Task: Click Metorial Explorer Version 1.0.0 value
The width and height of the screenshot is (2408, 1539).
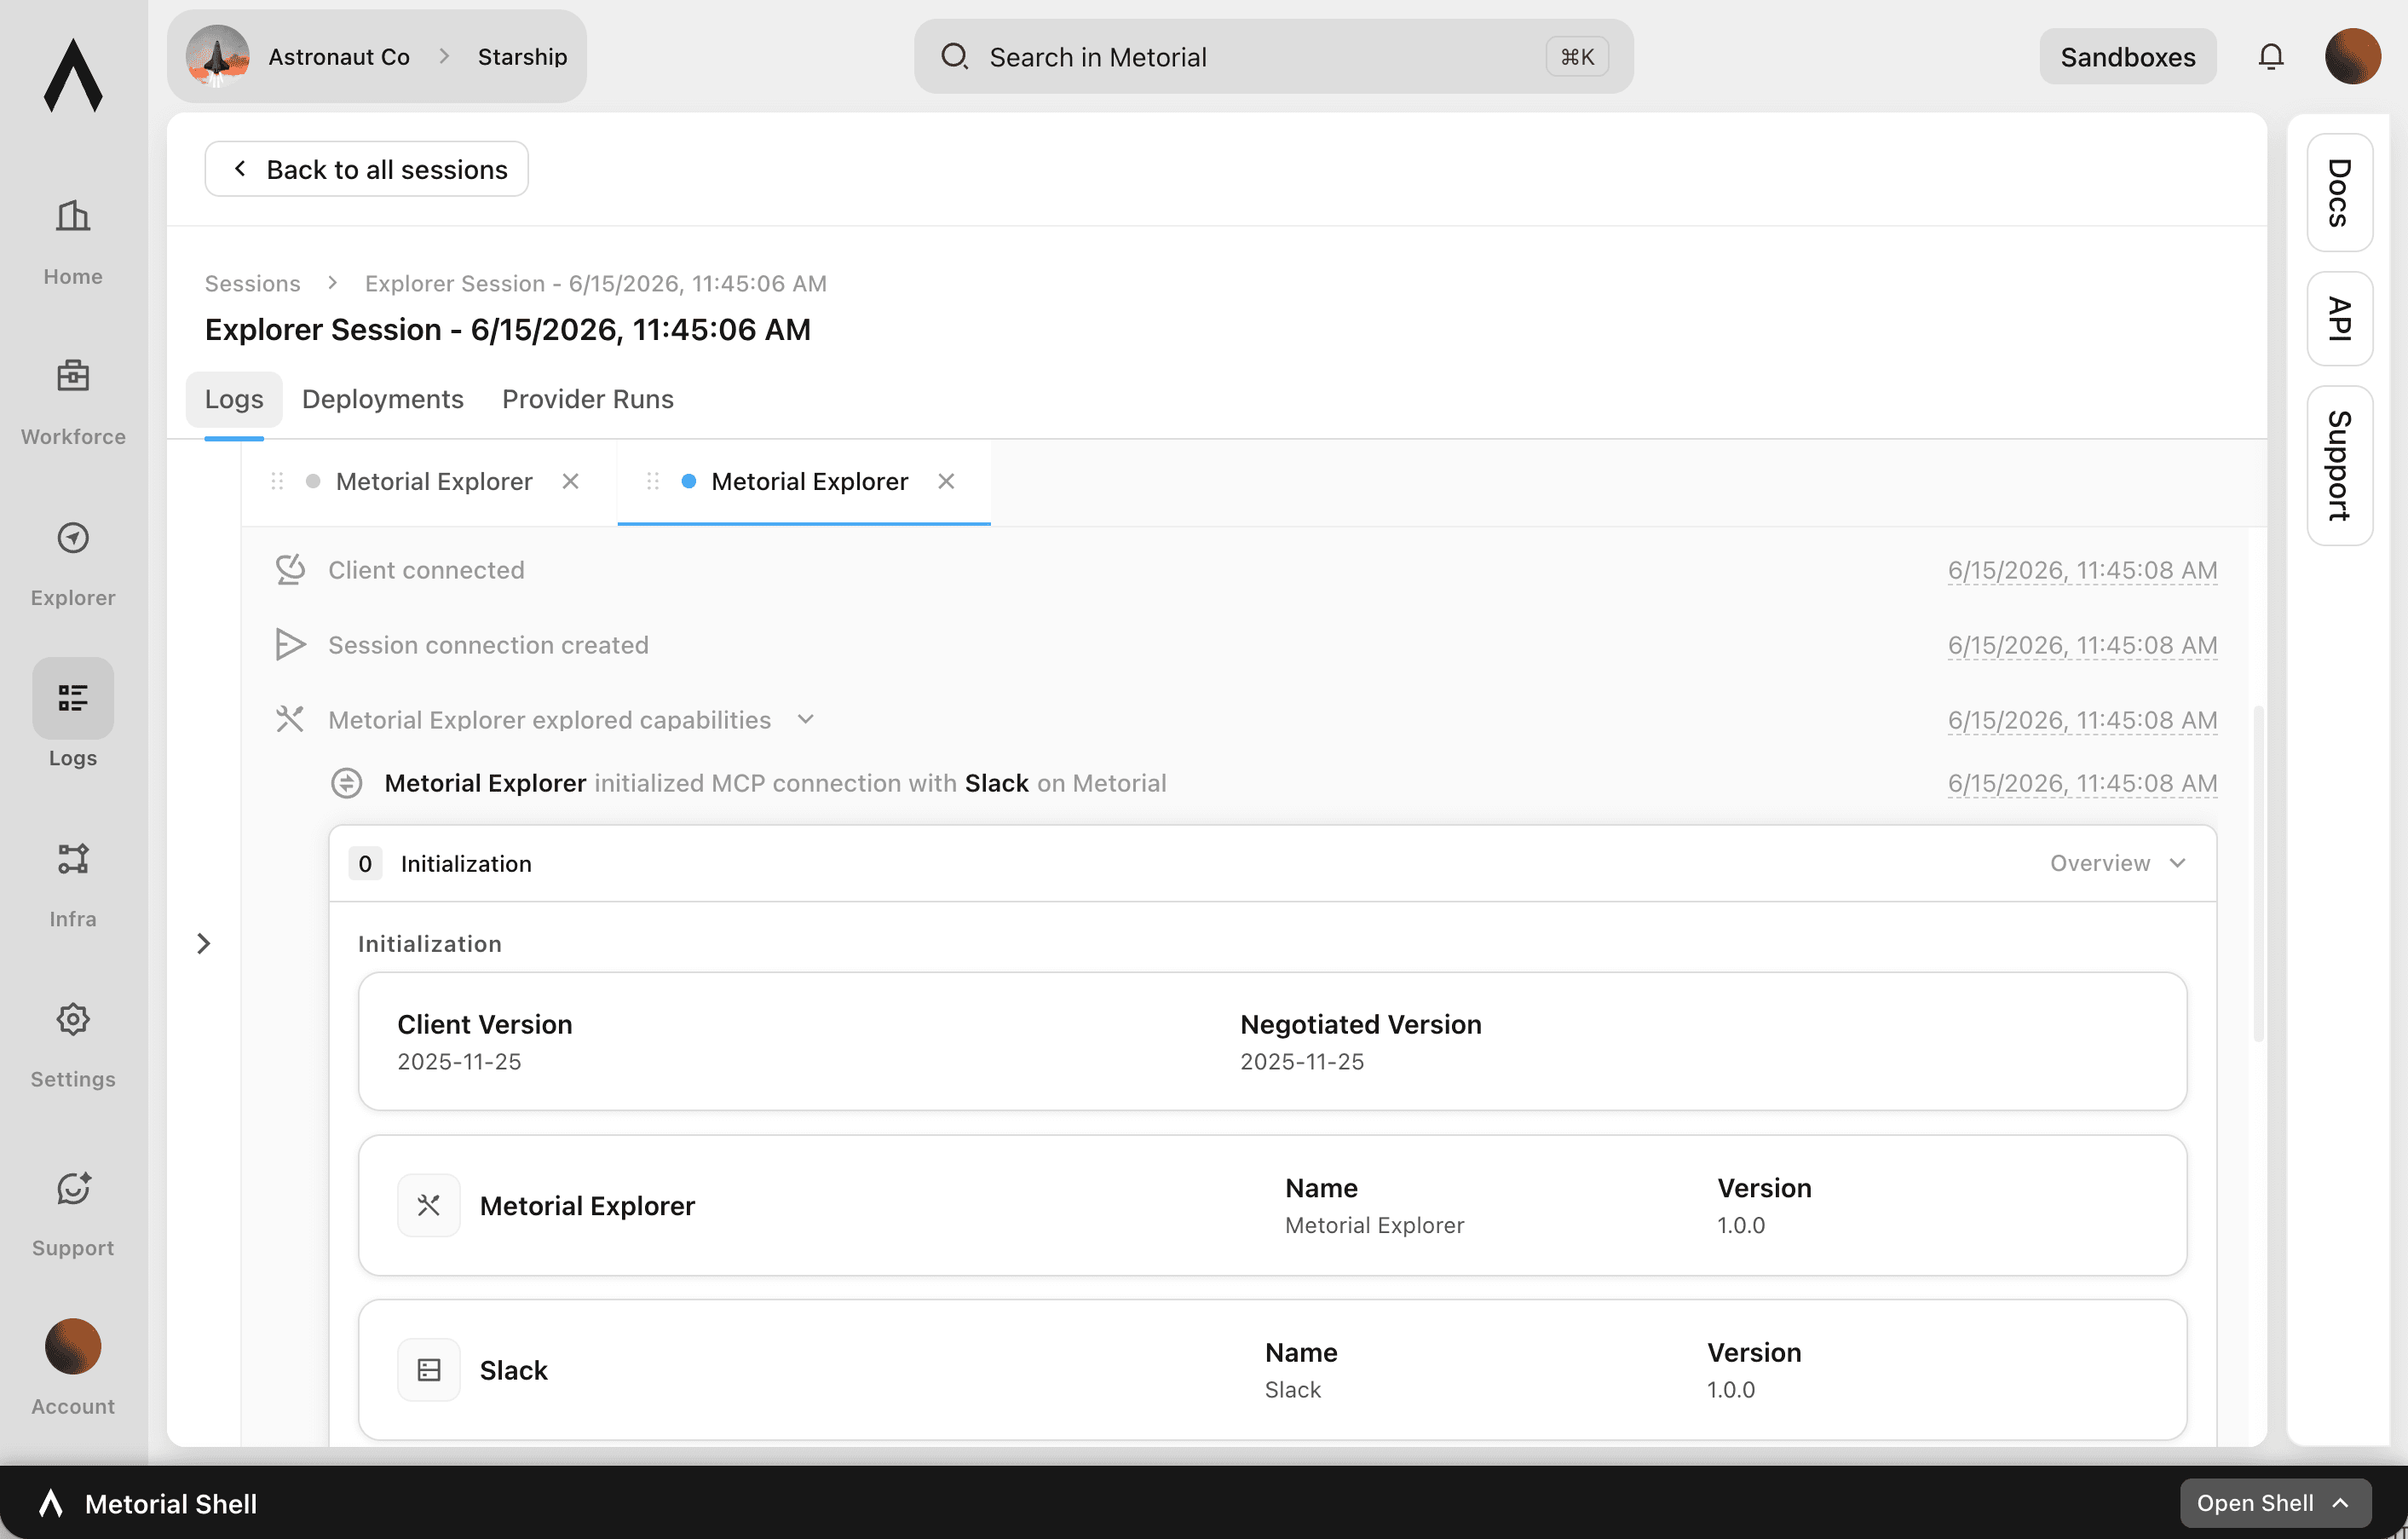Action: pos(1741,1225)
